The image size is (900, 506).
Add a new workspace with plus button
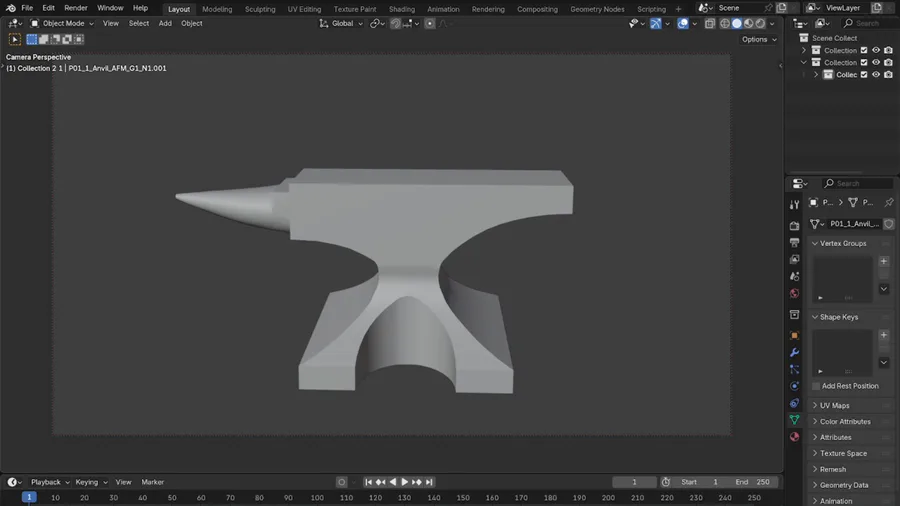click(678, 9)
